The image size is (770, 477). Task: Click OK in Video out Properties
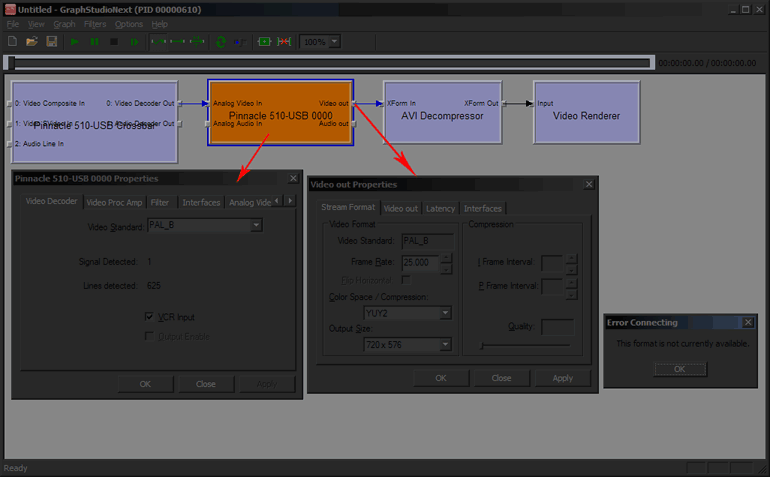coord(441,378)
